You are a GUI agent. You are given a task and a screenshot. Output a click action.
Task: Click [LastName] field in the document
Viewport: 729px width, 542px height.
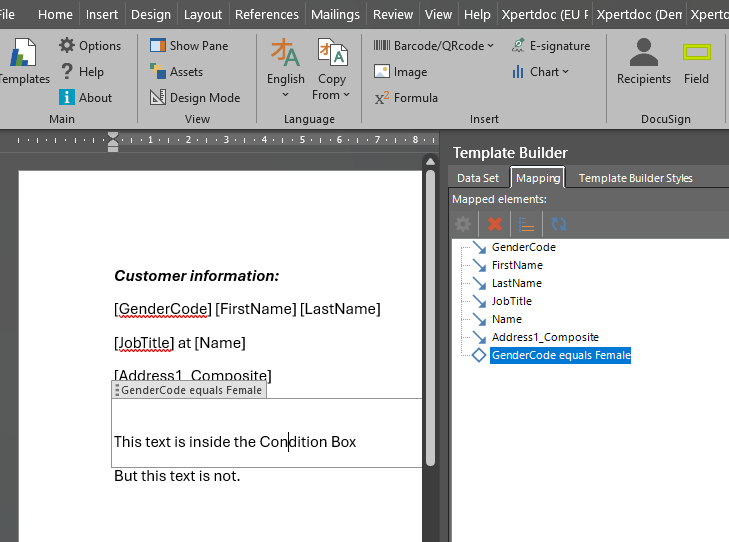click(x=340, y=309)
